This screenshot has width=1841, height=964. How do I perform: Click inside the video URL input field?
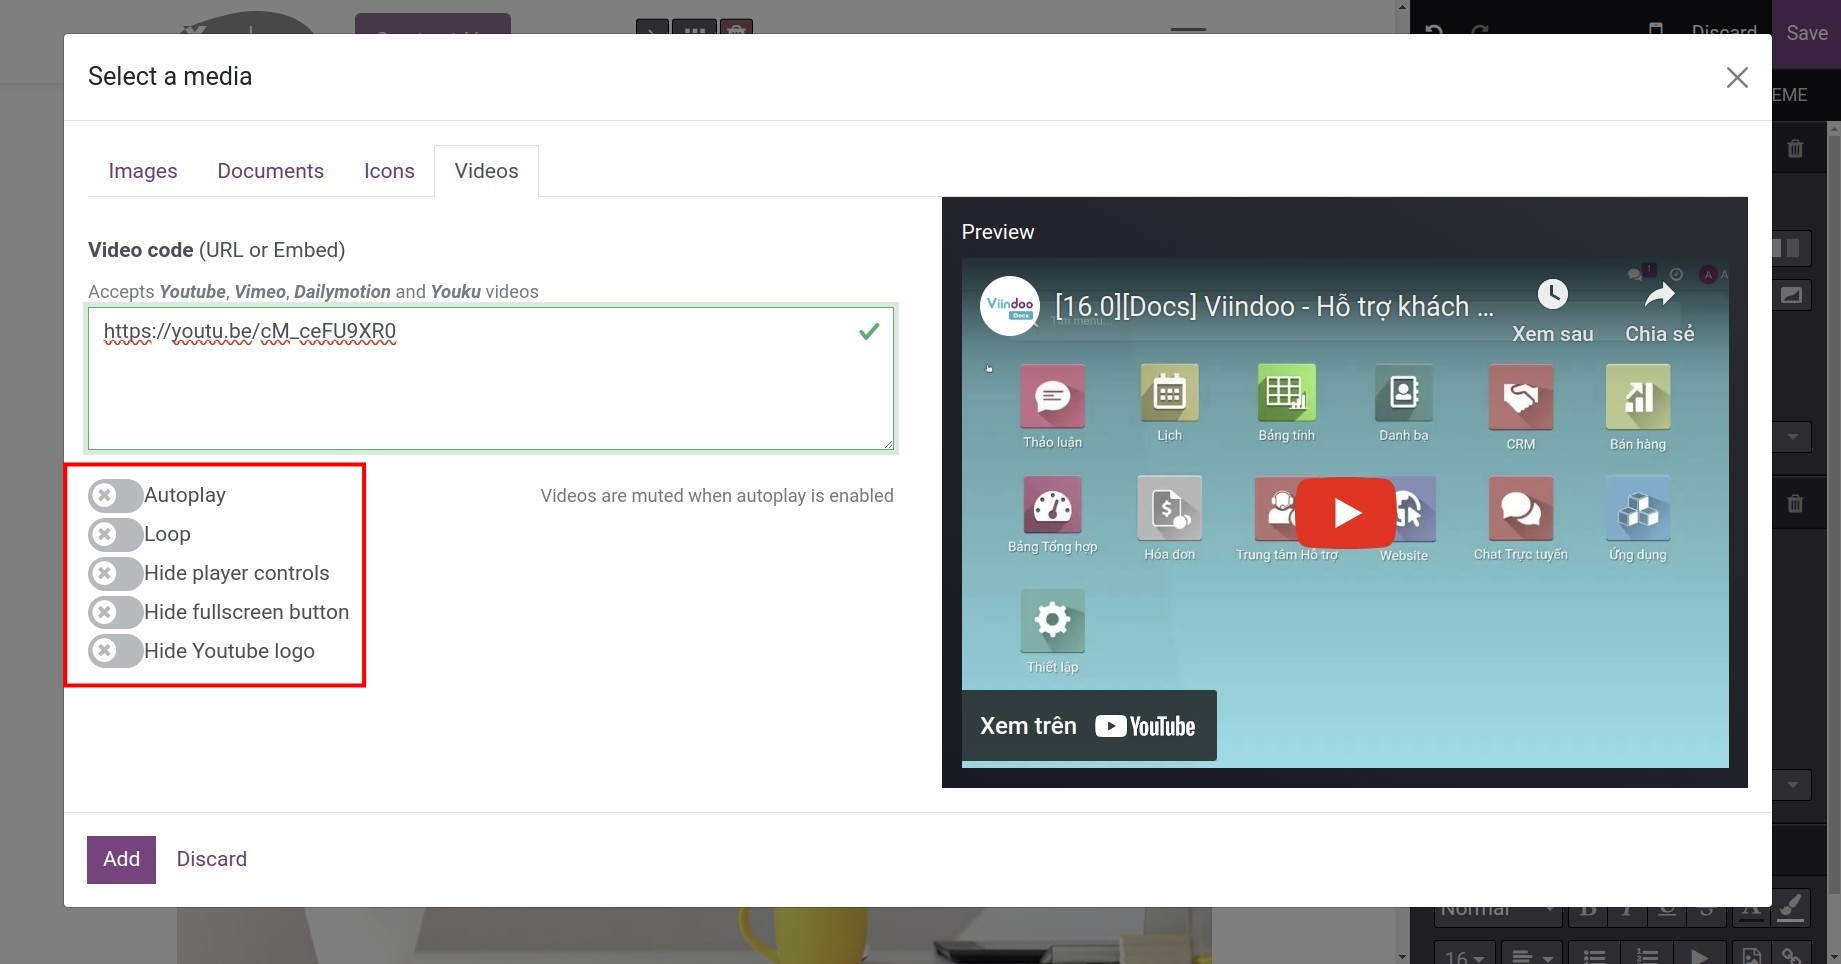coord(490,378)
